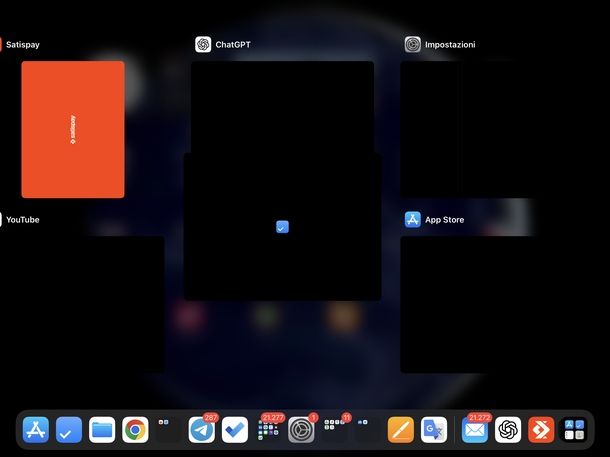This screenshot has height=457, width=610.
Task: Launch the blue checkmark app in dock
Action: [x=69, y=430]
